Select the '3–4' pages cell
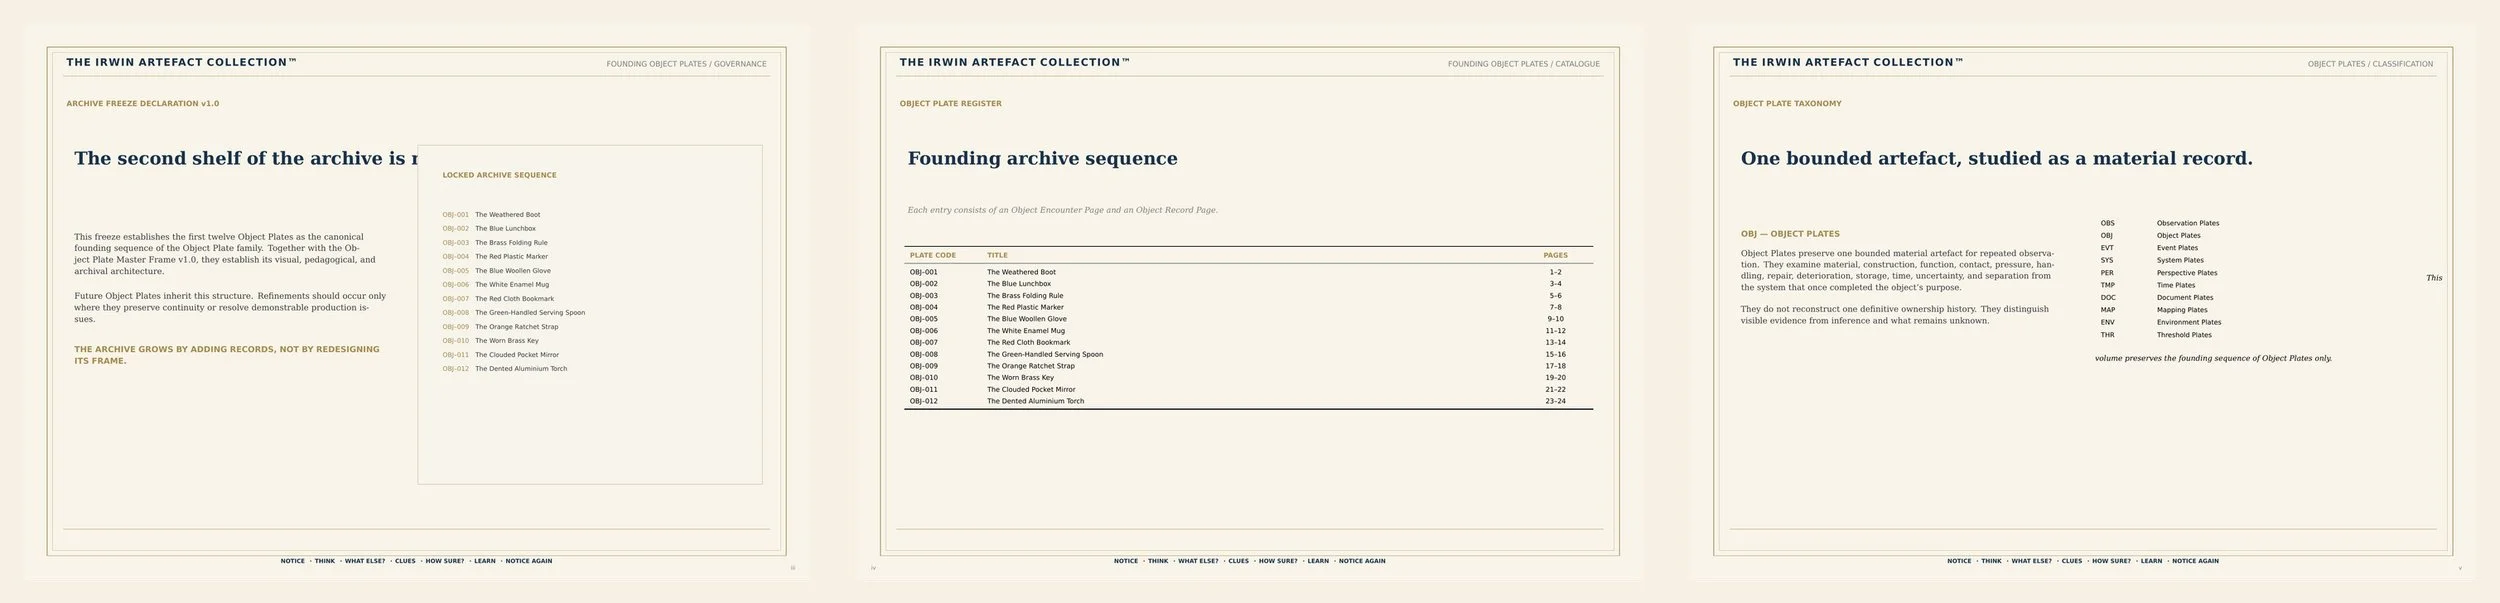This screenshot has width=2500, height=603. 1555,284
